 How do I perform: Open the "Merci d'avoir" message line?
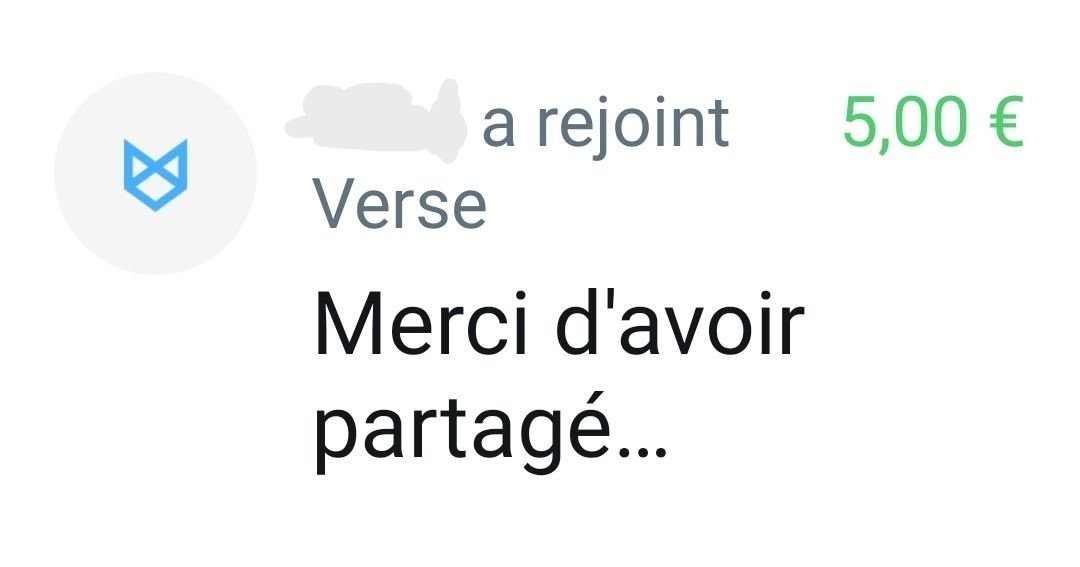pyautogui.click(x=559, y=323)
